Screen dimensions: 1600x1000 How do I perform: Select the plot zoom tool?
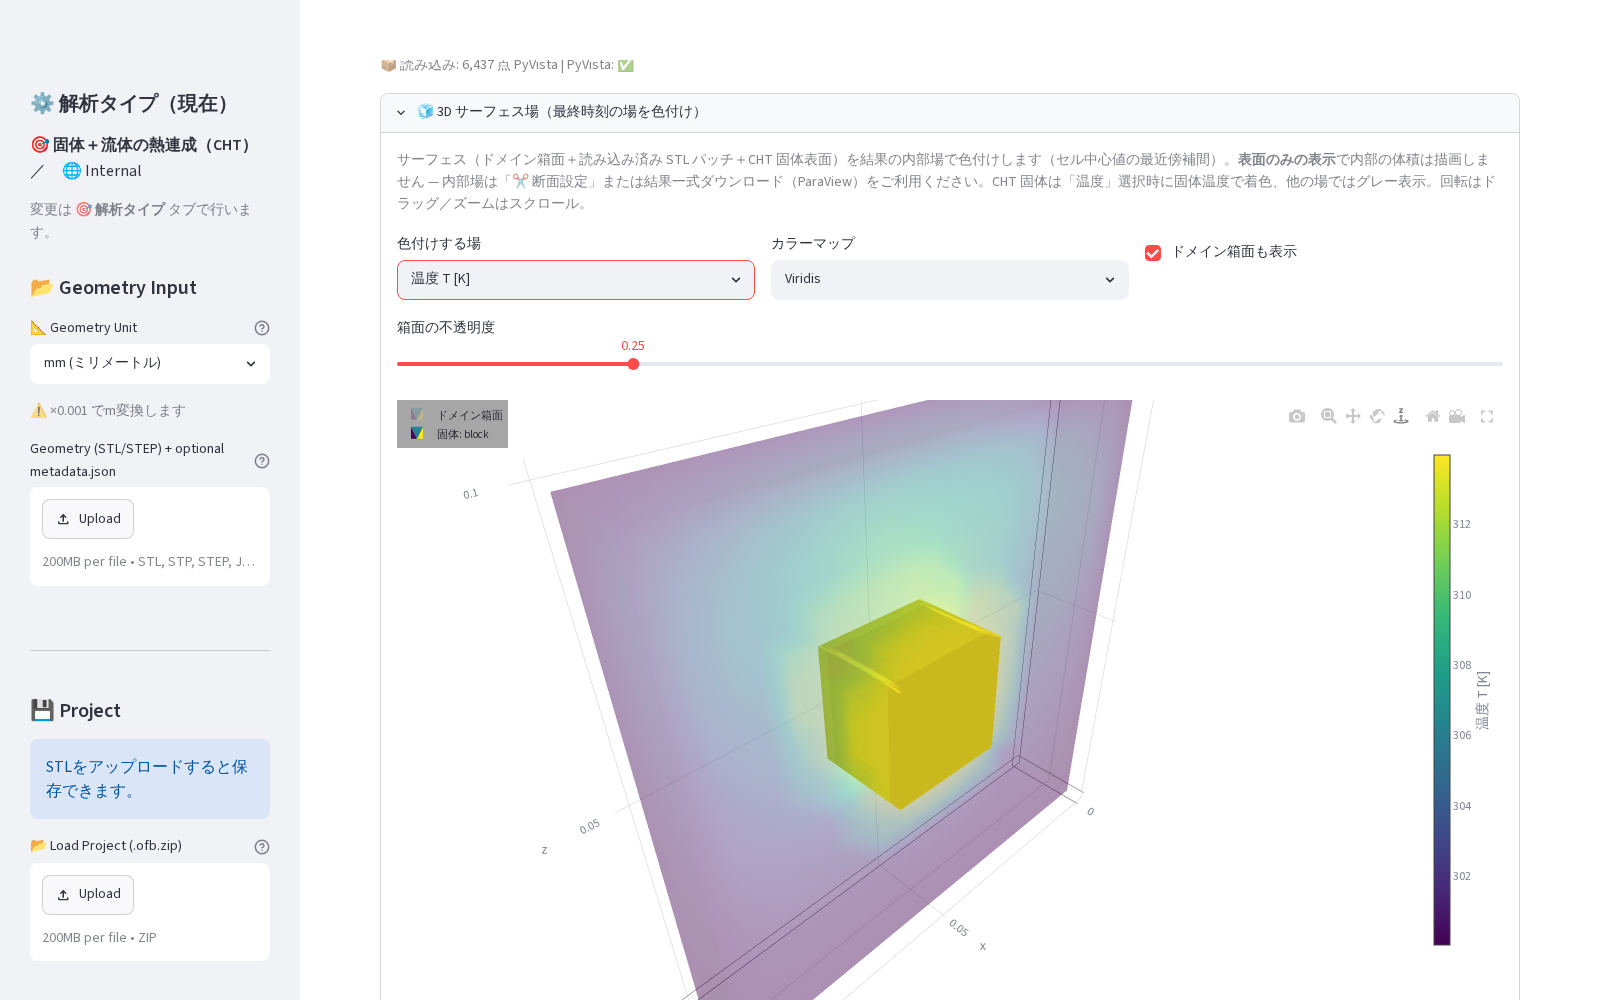click(x=1329, y=416)
